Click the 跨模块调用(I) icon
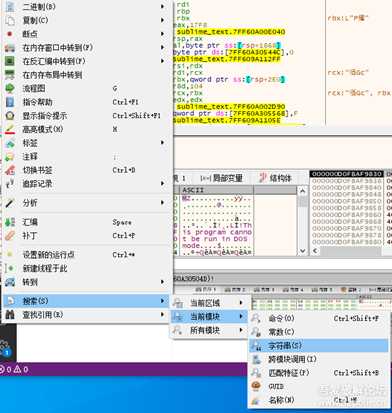 point(256,359)
